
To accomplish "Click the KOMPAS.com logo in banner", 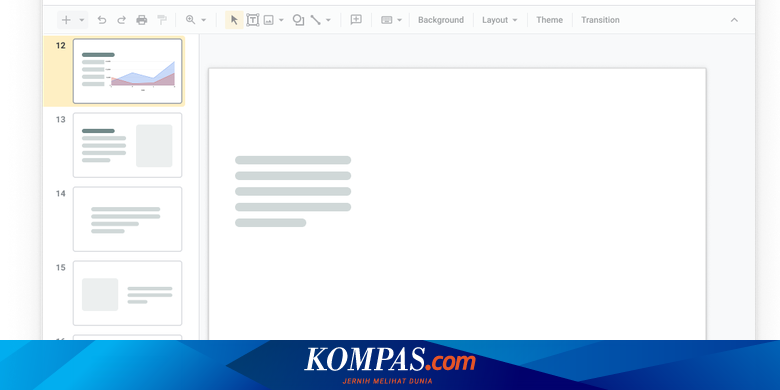I will pos(390,360).
